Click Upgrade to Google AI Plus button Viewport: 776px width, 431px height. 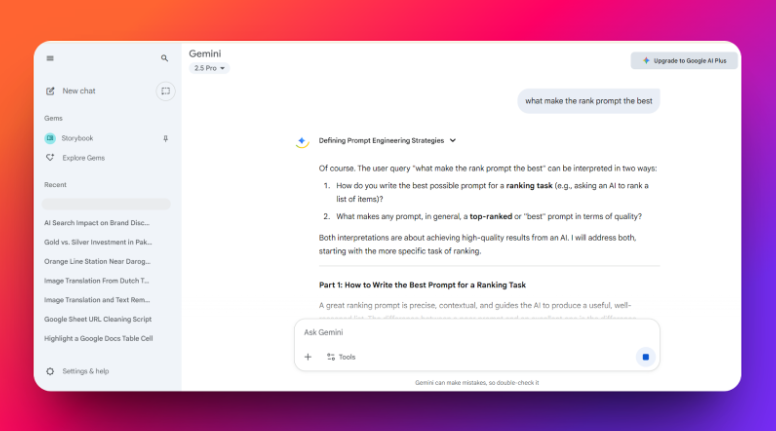tap(685, 61)
